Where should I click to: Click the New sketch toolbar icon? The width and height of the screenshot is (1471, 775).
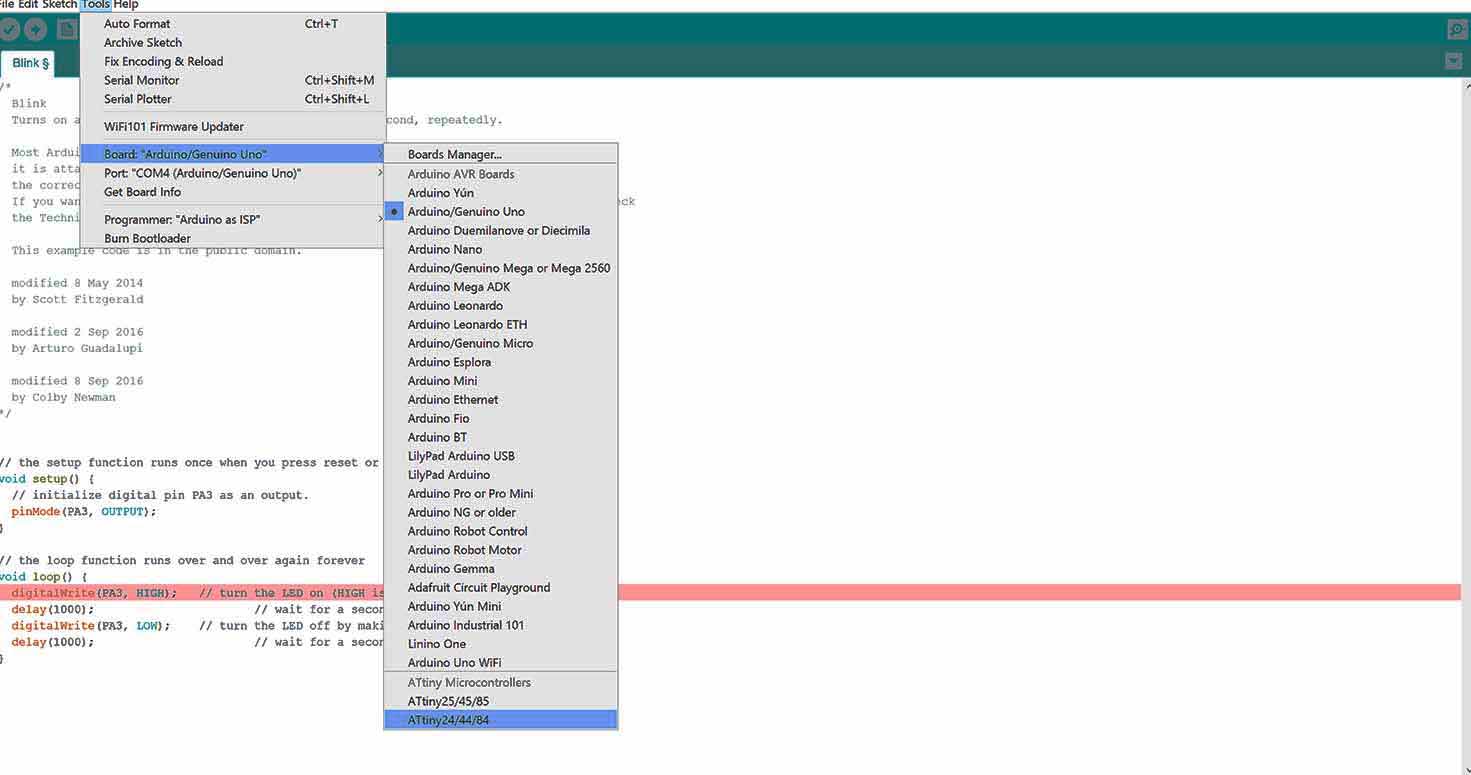point(66,29)
